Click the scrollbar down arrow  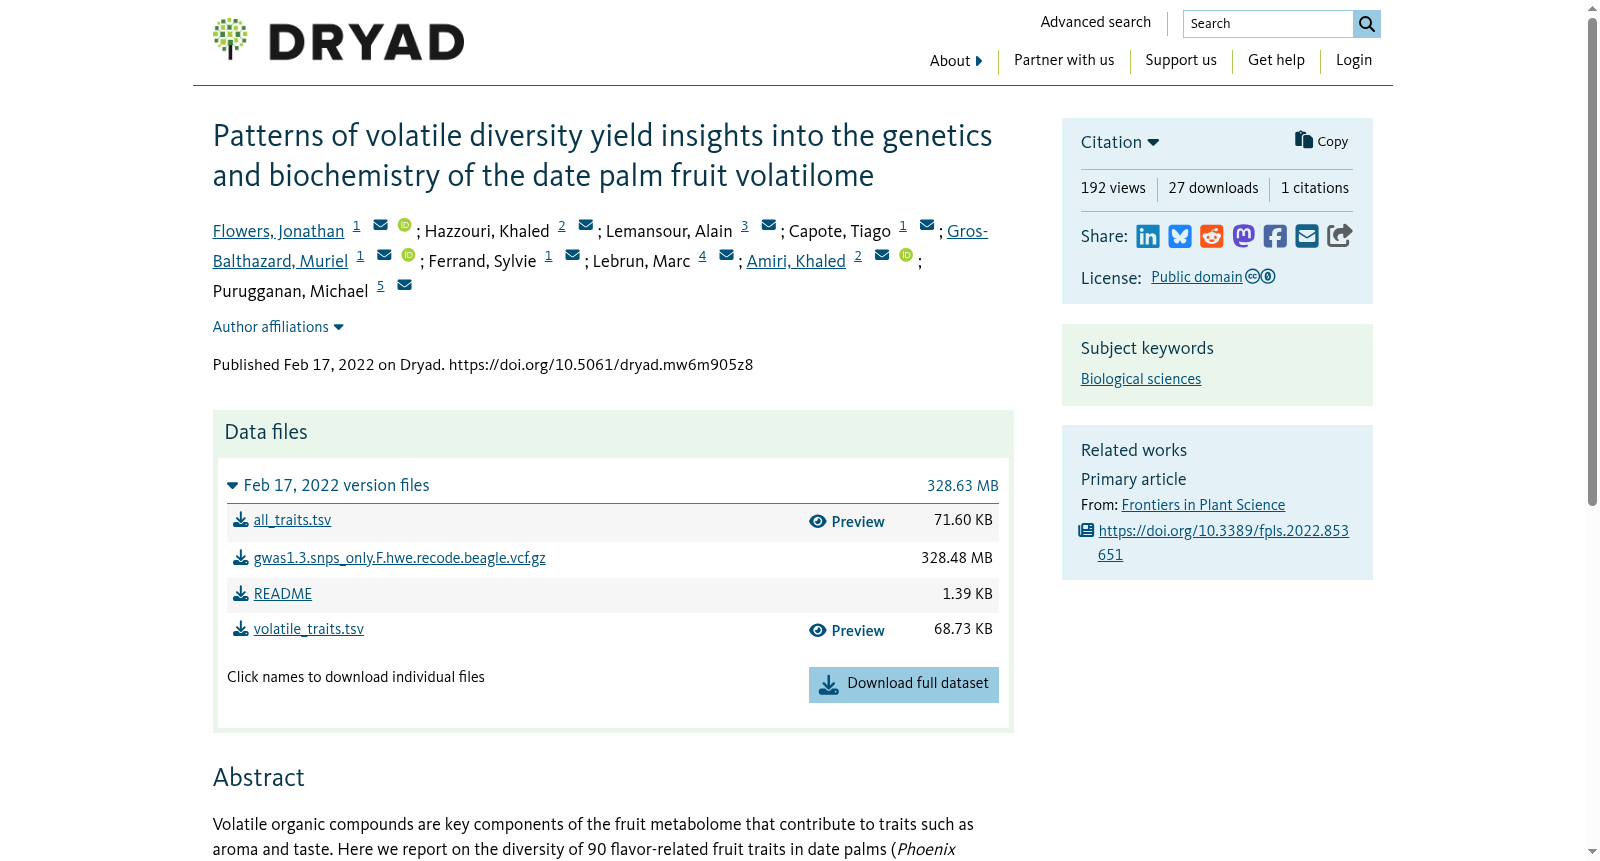(1593, 853)
